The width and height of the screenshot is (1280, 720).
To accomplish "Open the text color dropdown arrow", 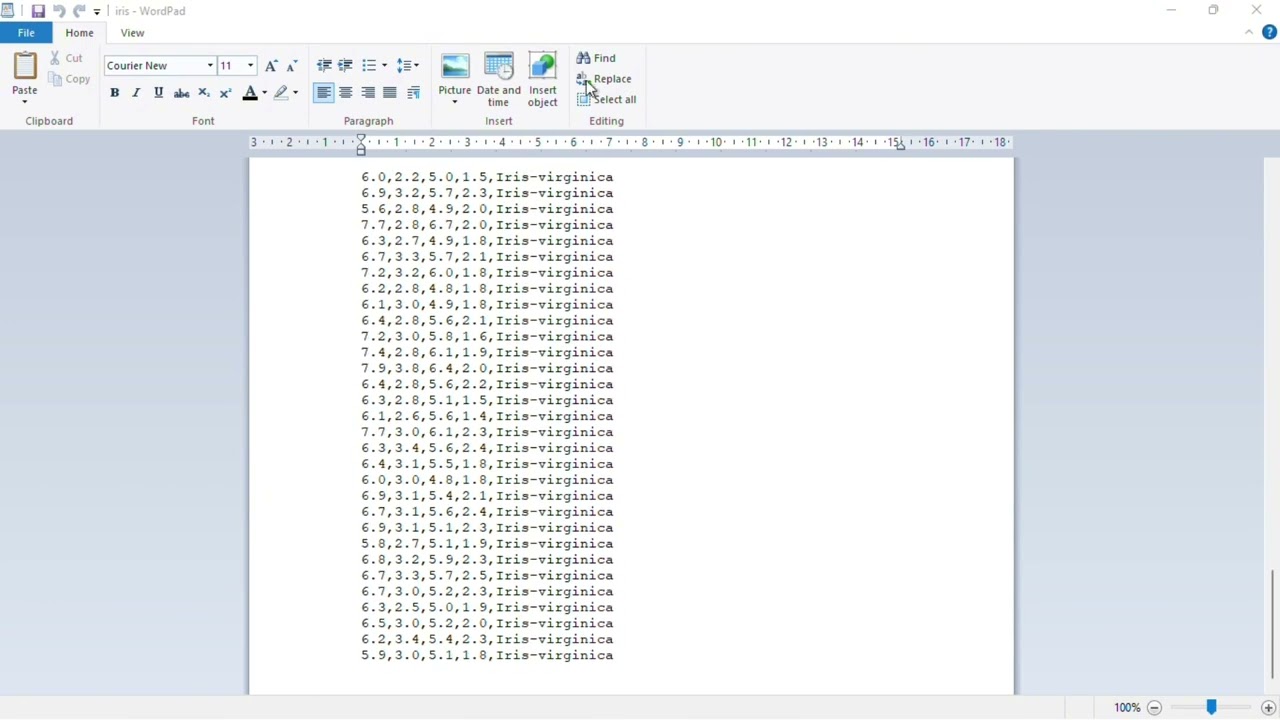I will 265,93.
